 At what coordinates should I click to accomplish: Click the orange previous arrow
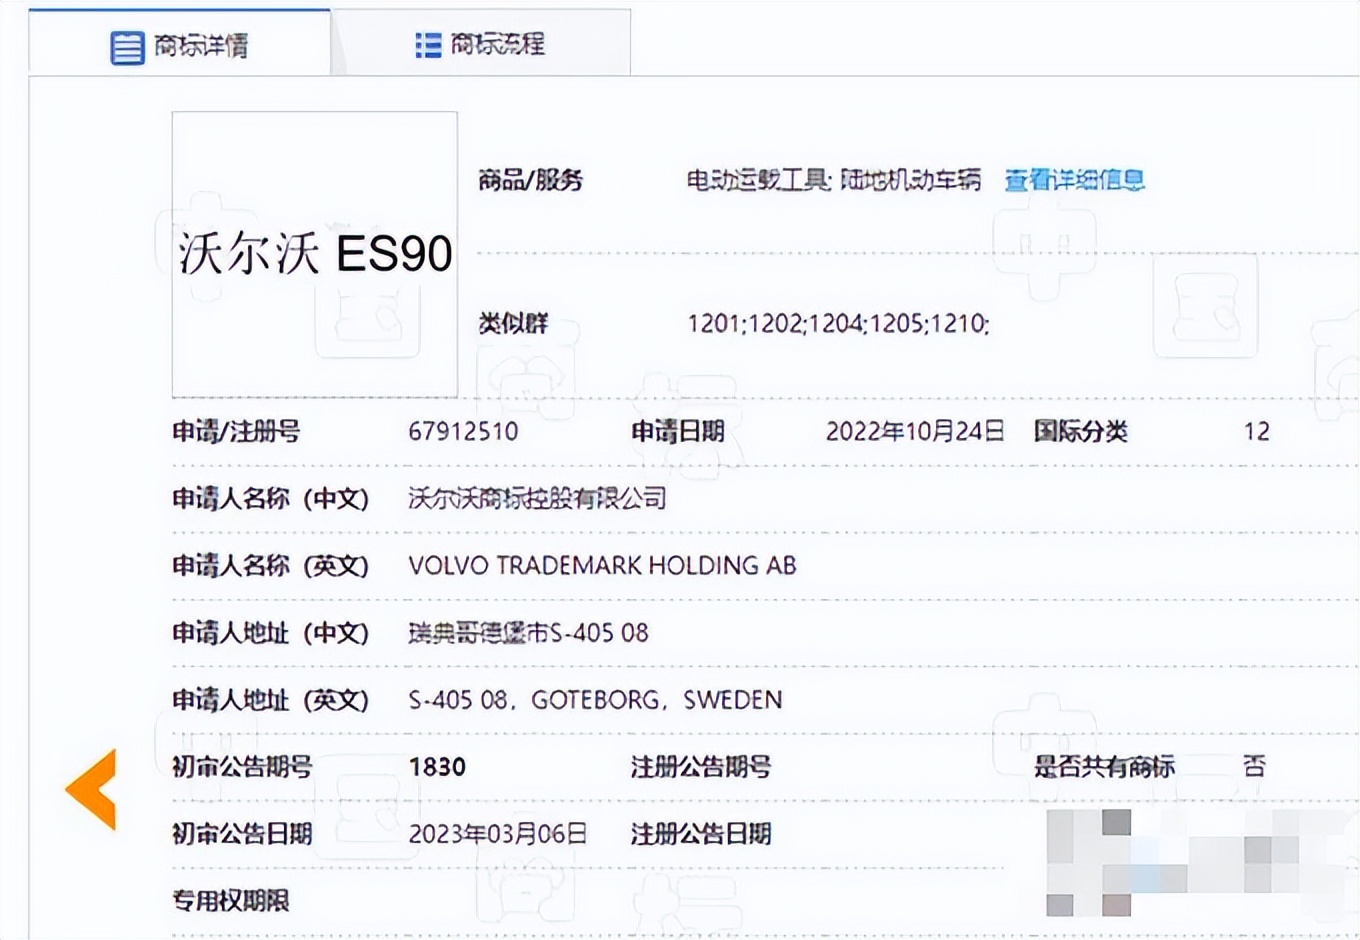92,789
